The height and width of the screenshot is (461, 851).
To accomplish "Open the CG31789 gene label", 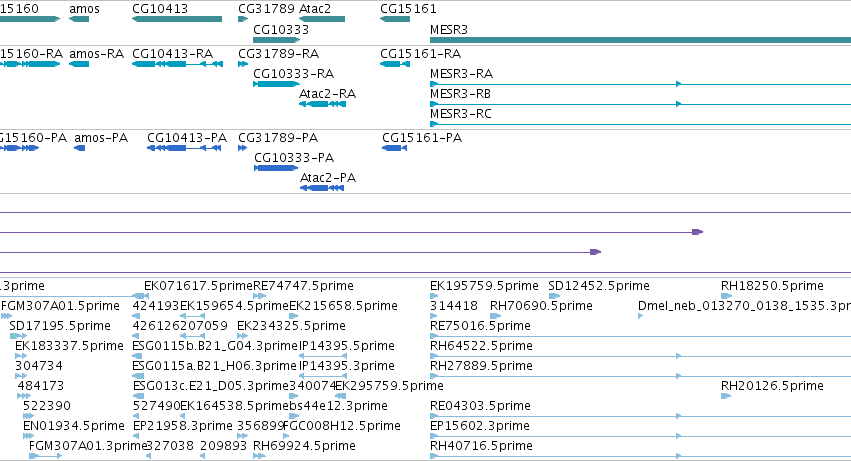I will point(266,9).
